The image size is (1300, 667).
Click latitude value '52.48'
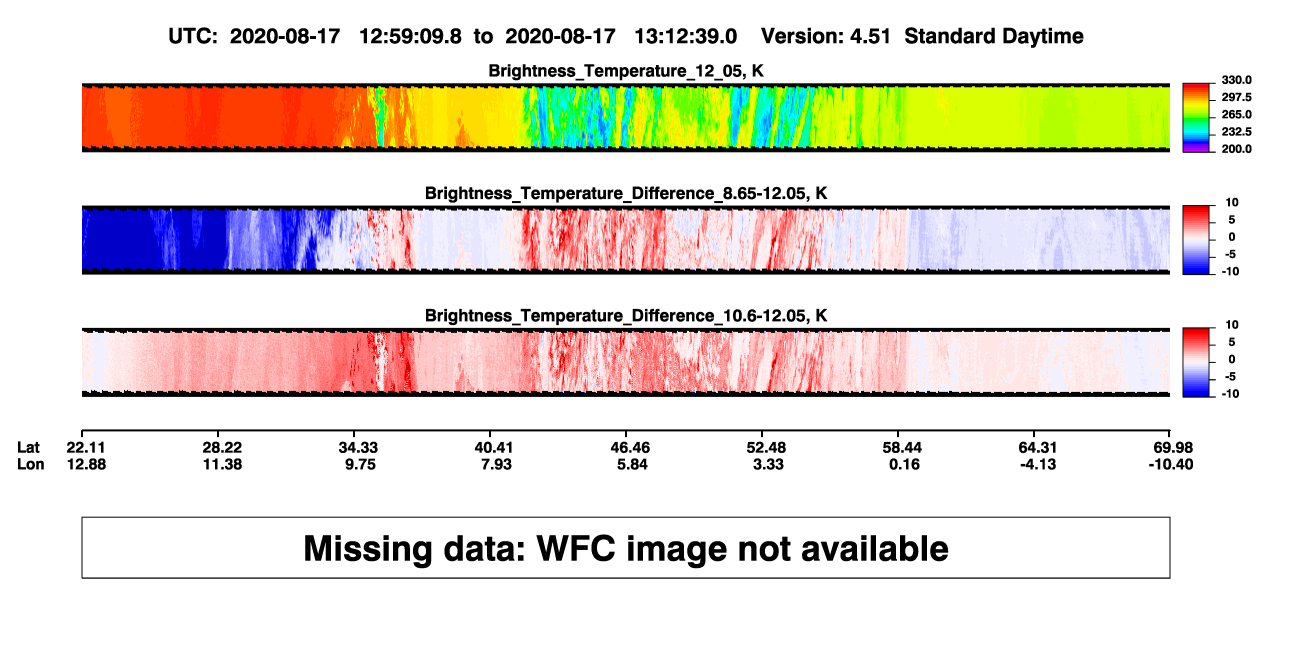click(766, 447)
